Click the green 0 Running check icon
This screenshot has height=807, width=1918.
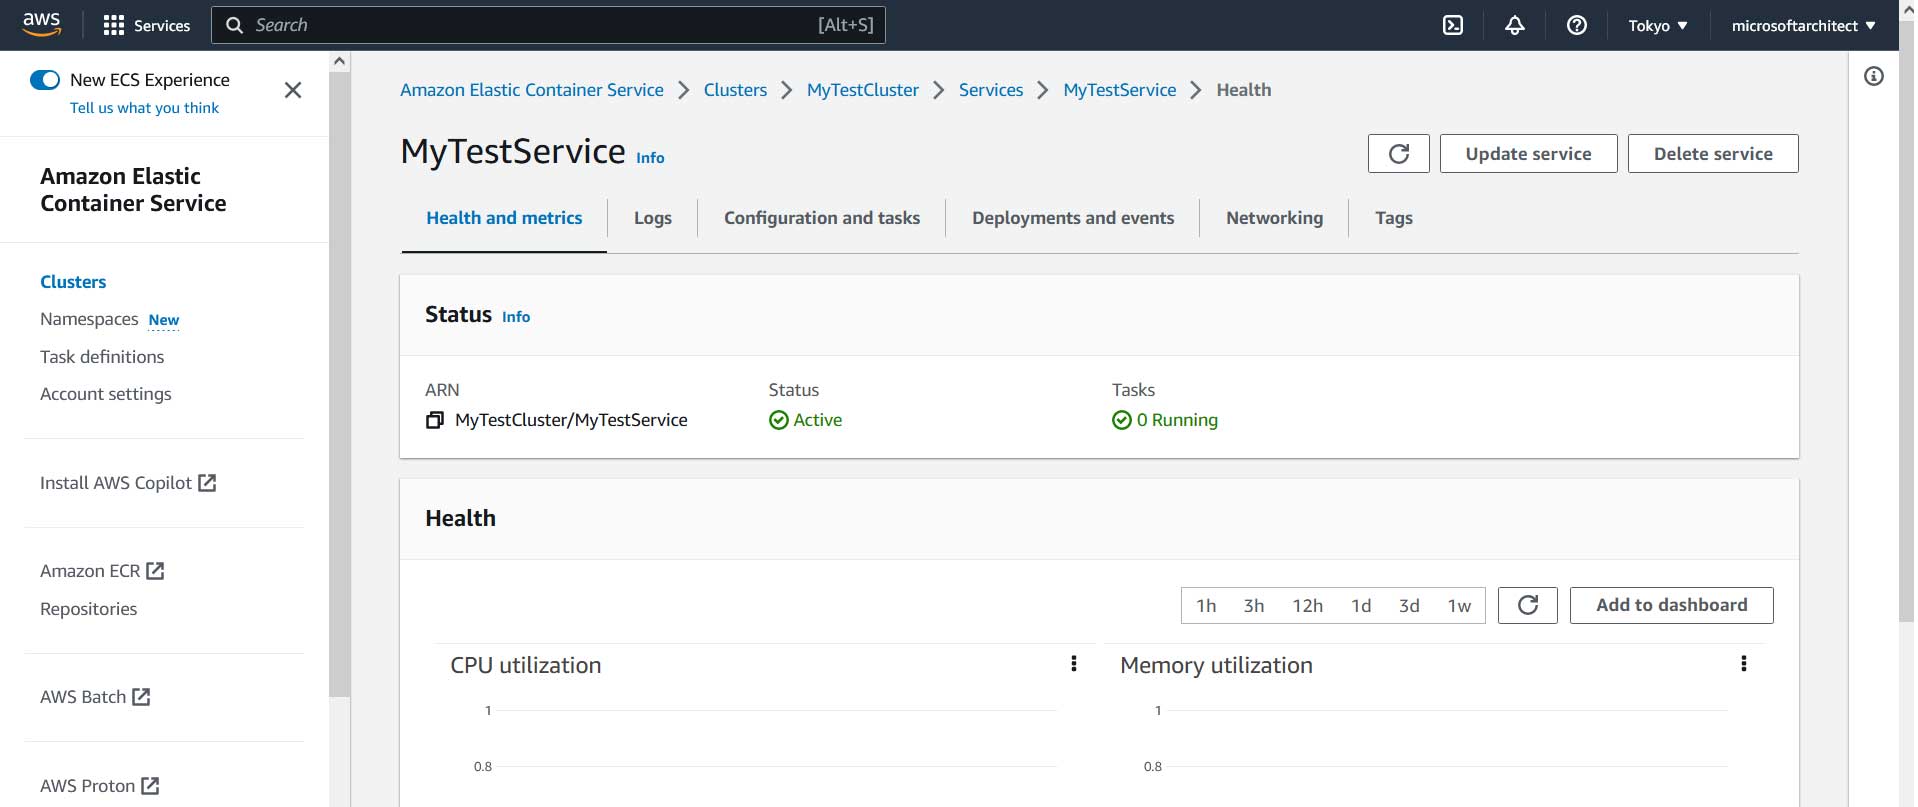(1122, 420)
